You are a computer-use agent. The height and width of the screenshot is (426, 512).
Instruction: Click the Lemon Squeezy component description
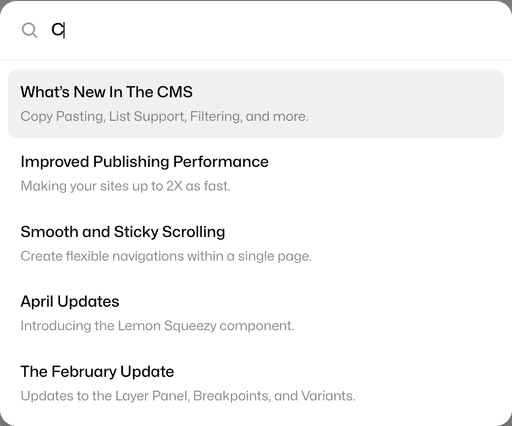pos(157,326)
